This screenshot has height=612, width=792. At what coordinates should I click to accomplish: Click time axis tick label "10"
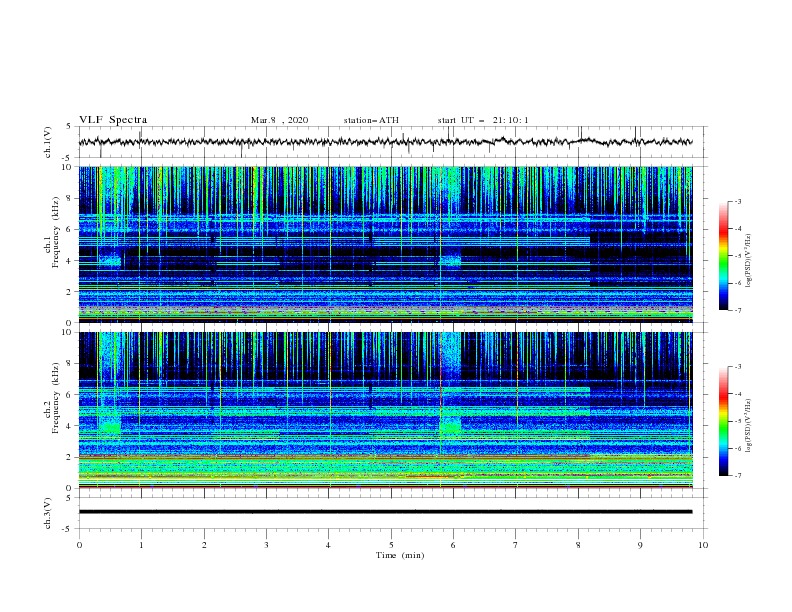coord(703,545)
